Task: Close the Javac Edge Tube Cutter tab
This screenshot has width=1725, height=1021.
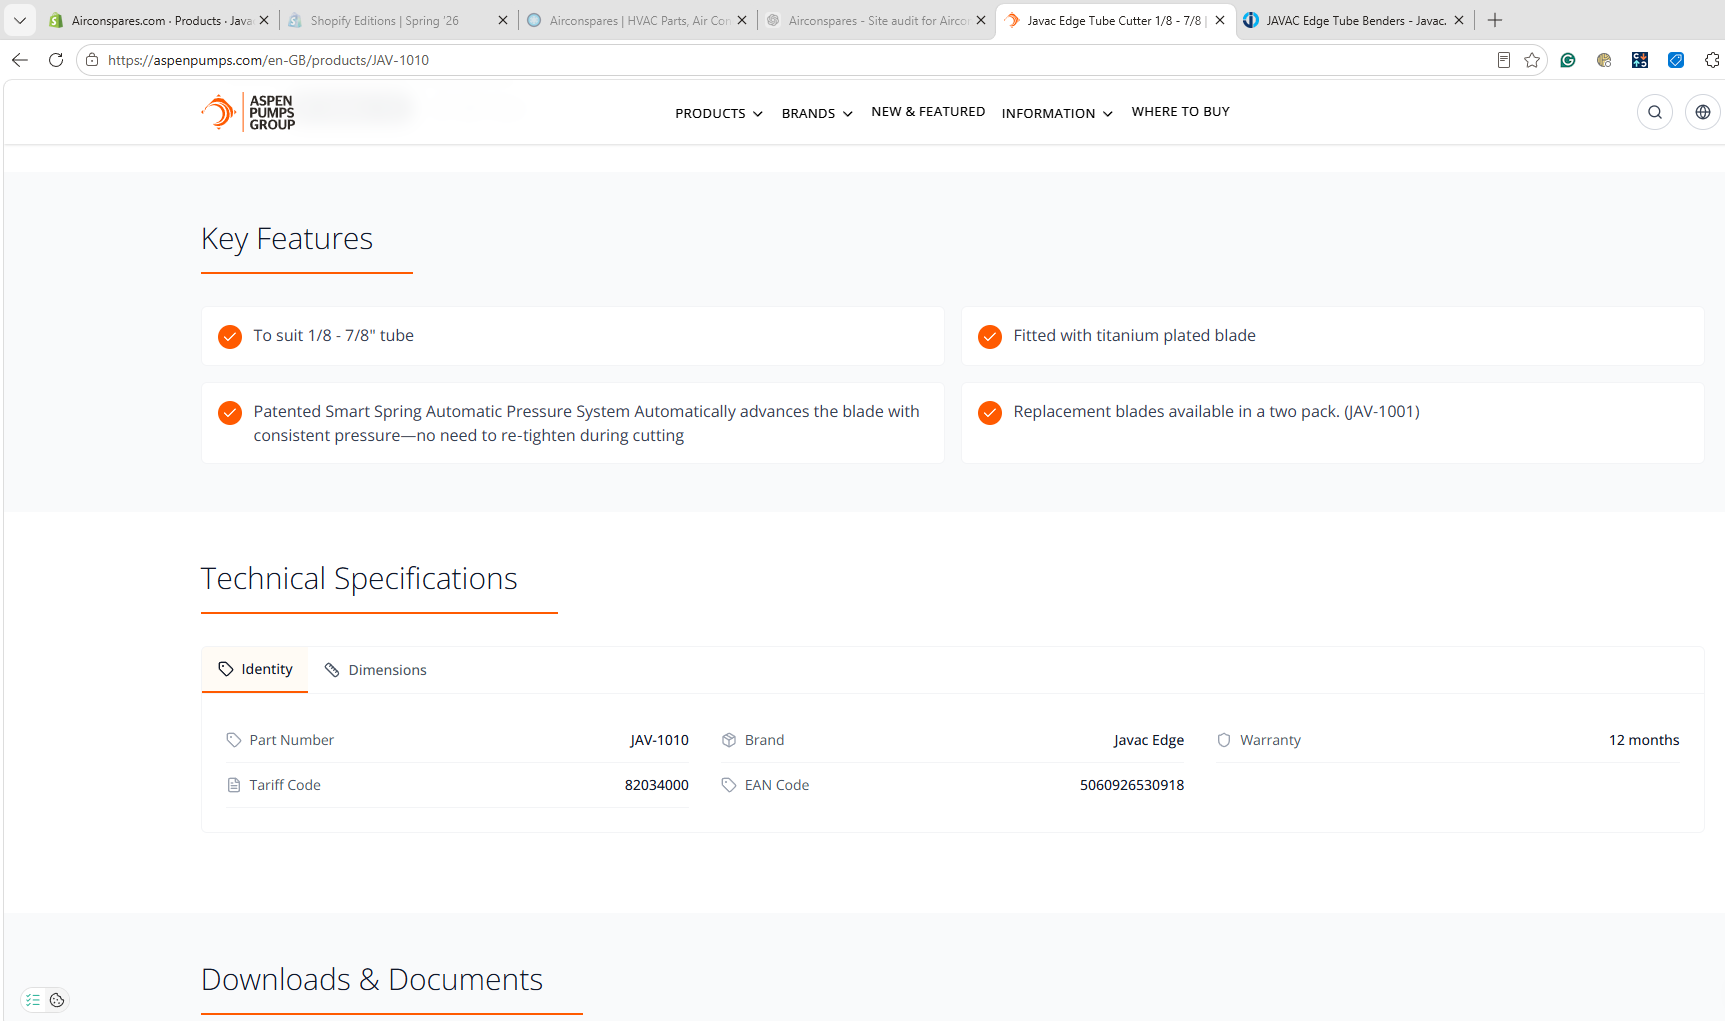Action: (x=1220, y=20)
